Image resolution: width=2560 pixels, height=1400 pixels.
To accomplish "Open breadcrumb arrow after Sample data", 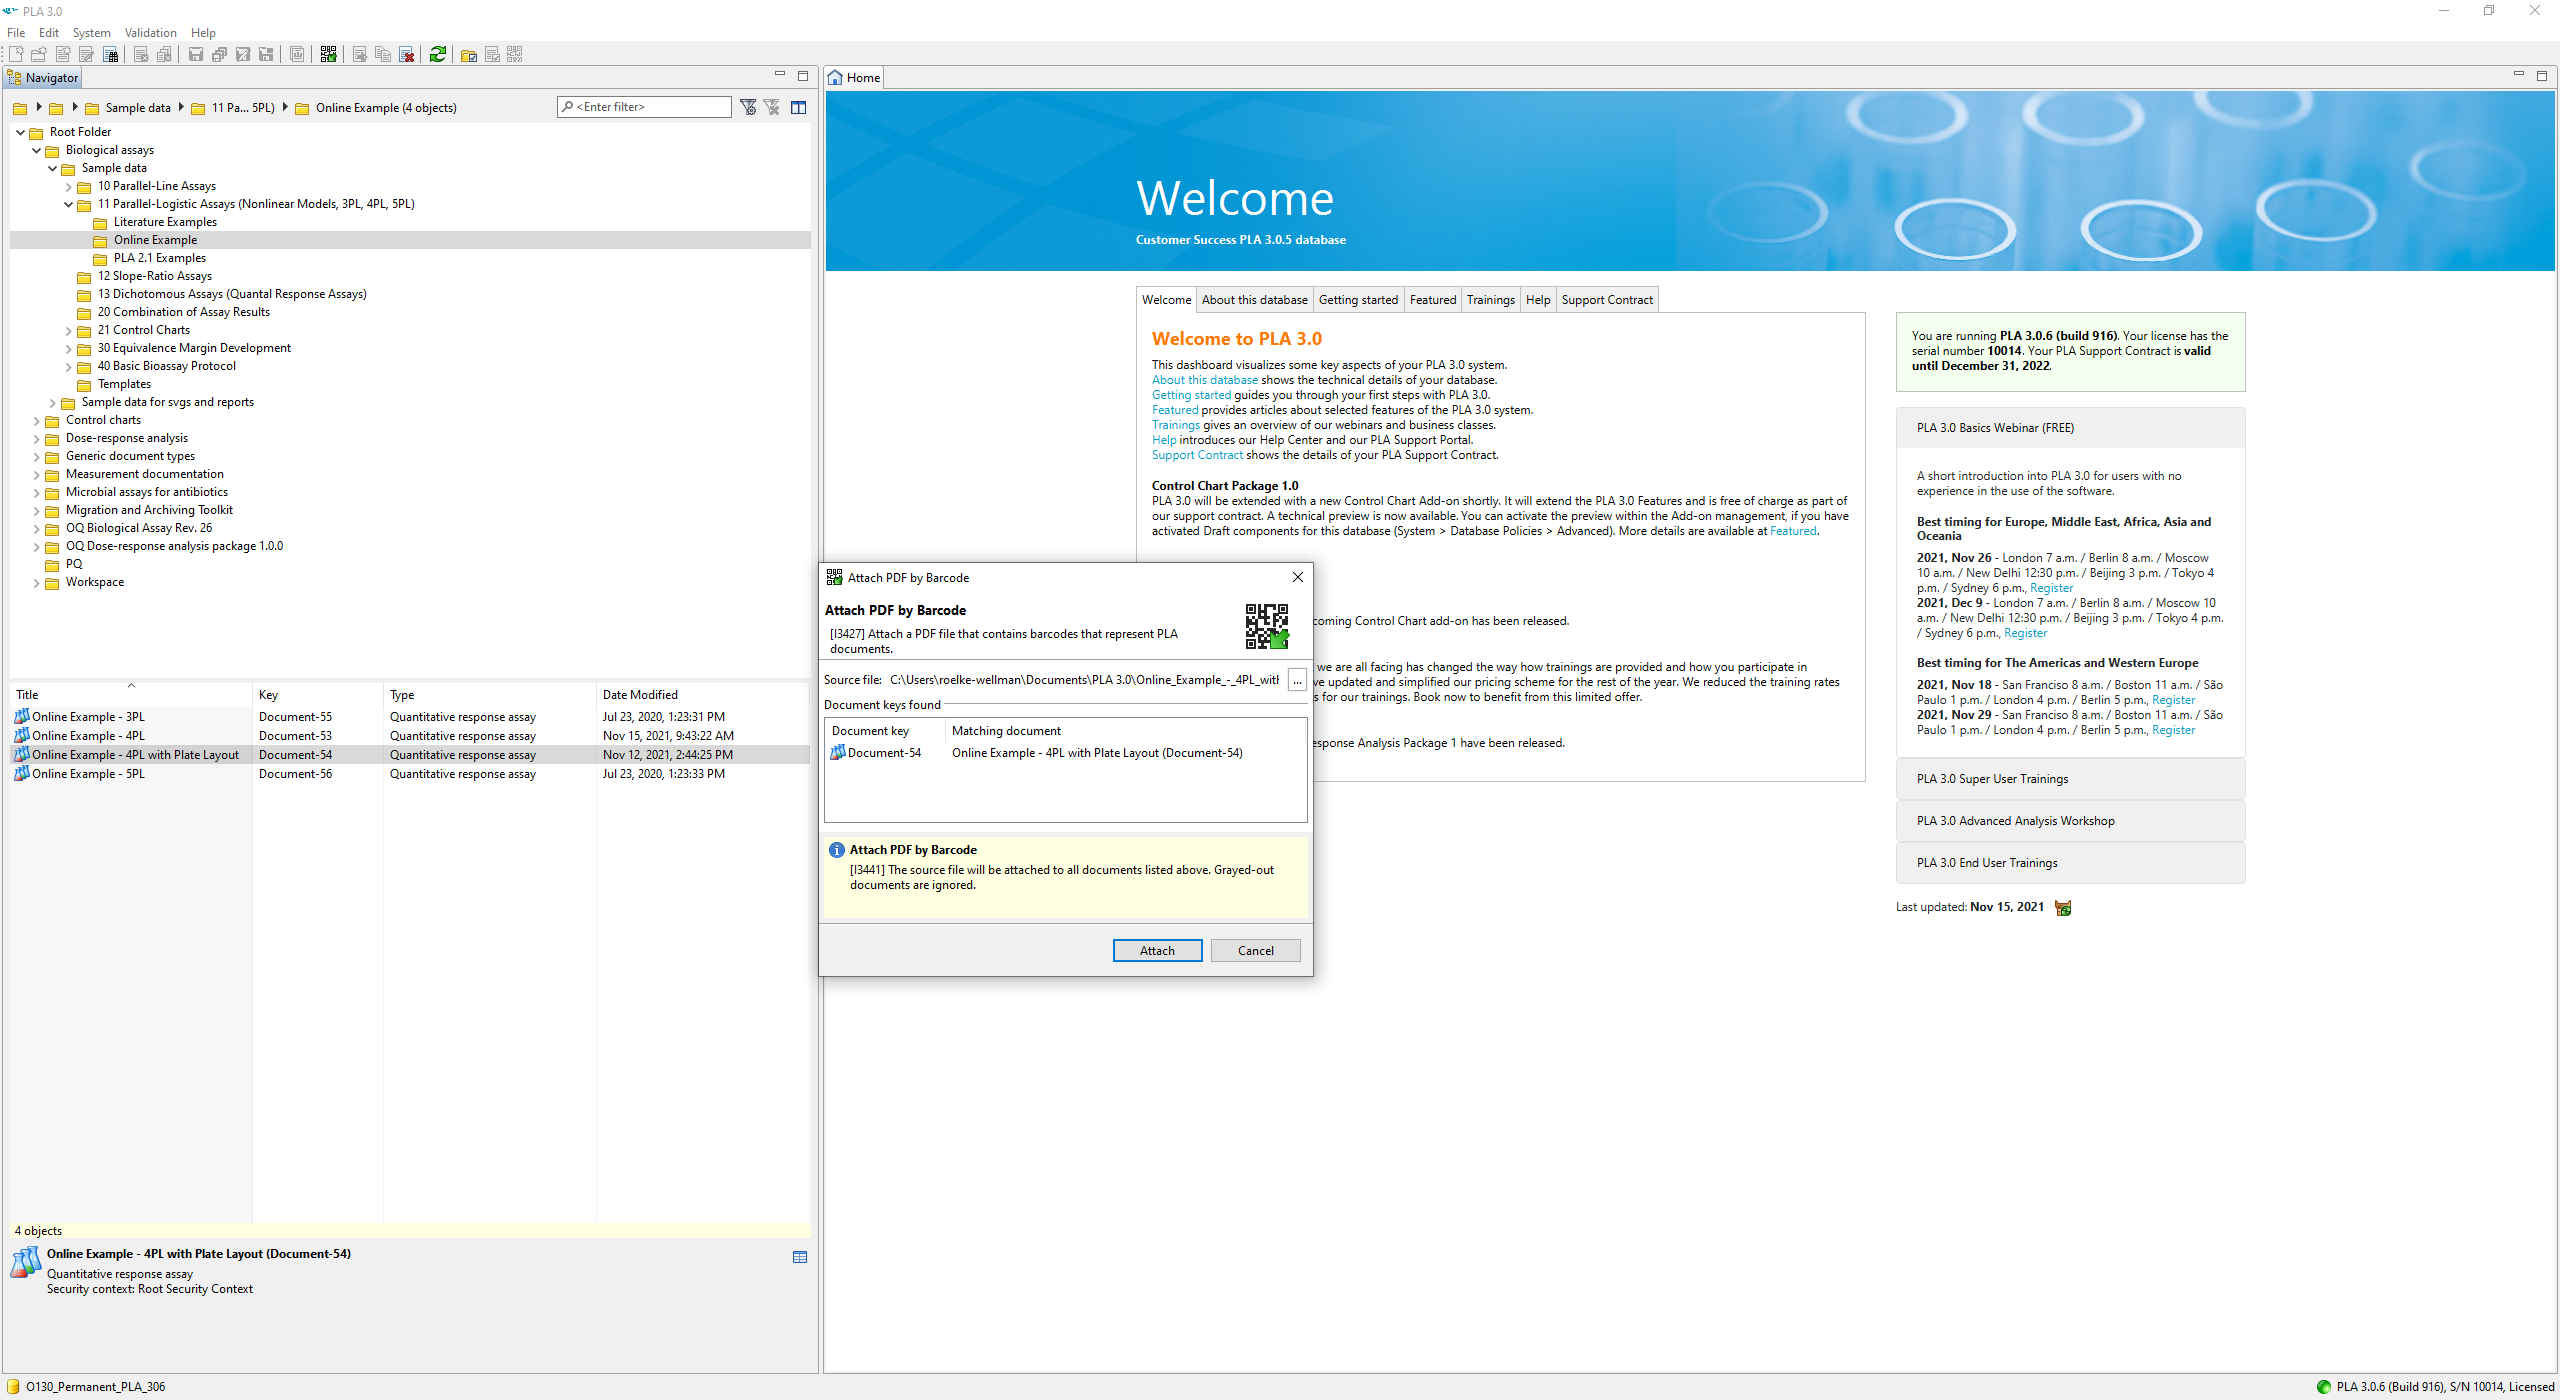I will pyautogui.click(x=181, y=107).
